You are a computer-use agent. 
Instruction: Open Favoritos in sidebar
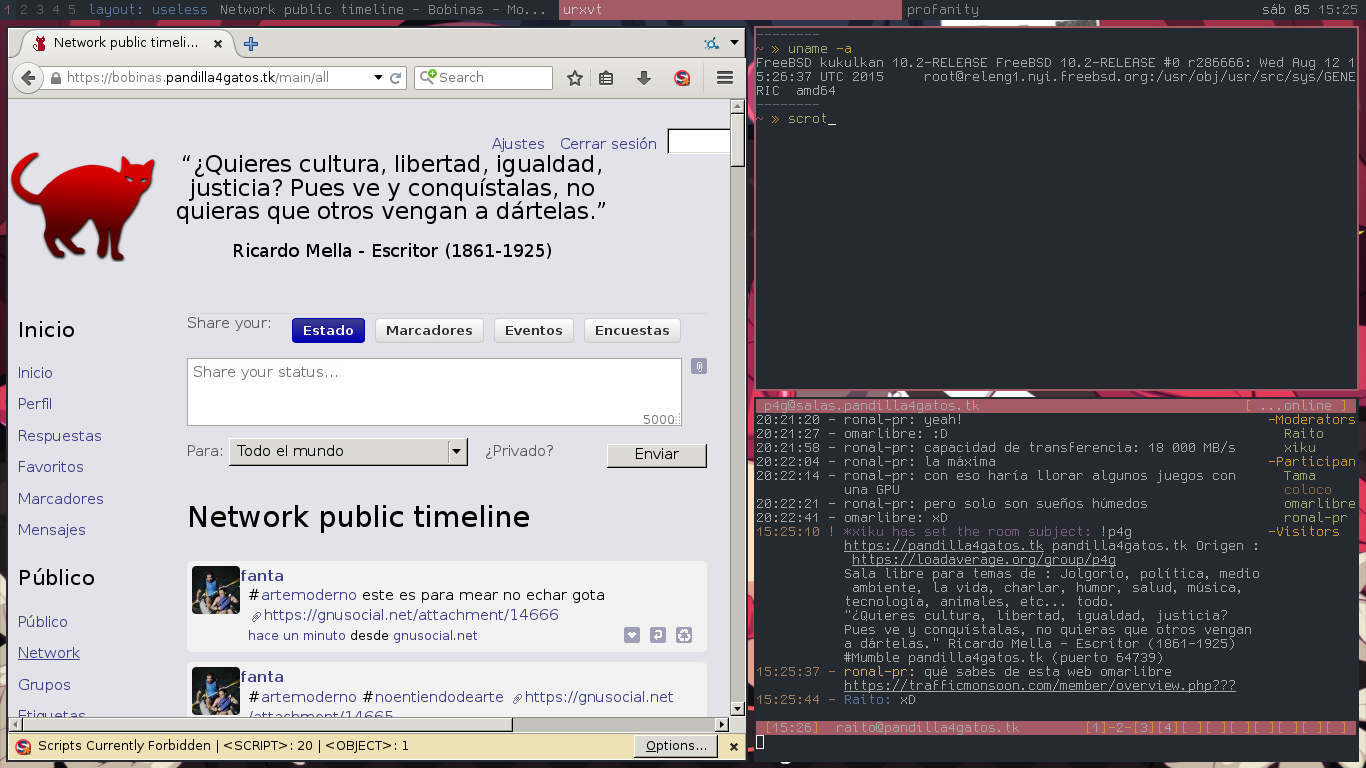tap(51, 467)
